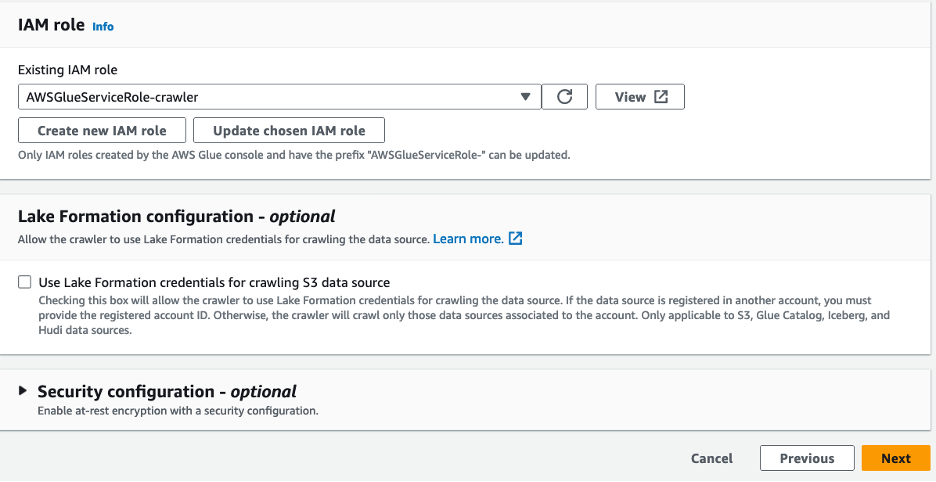Open the Learn more link
Screen dimensions: 936x482
(467, 239)
